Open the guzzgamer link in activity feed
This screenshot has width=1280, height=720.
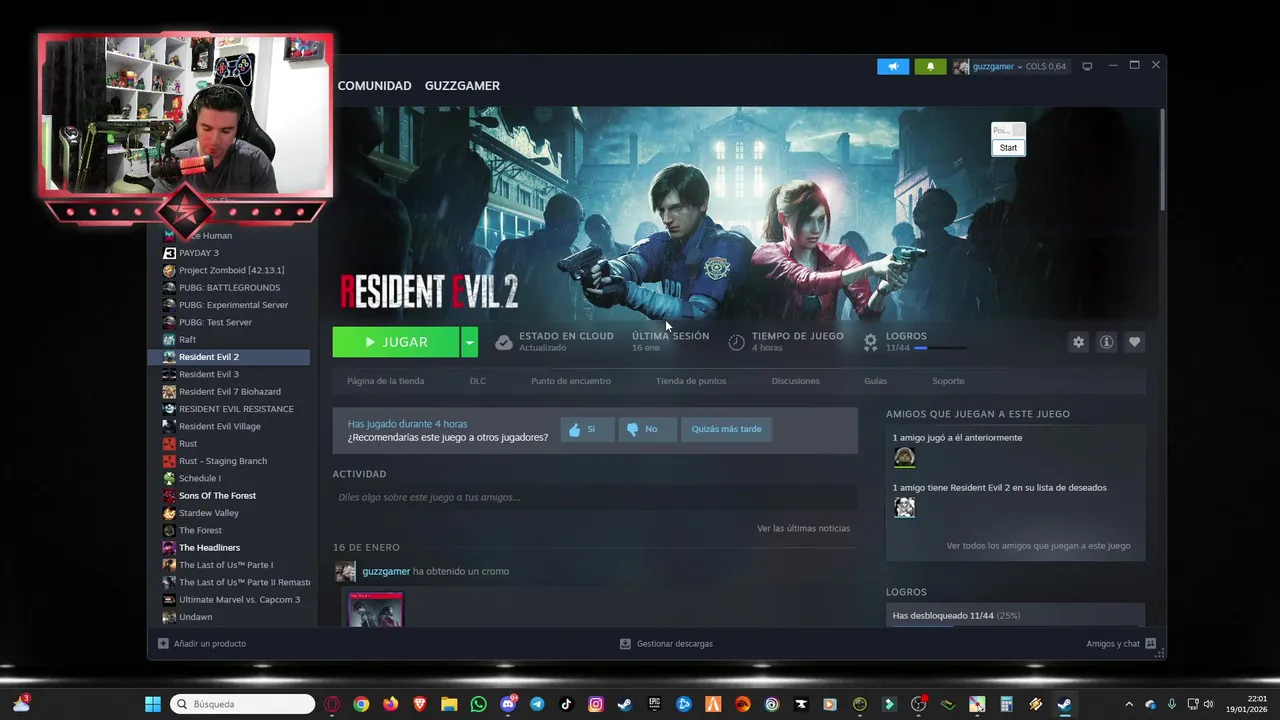coord(386,572)
